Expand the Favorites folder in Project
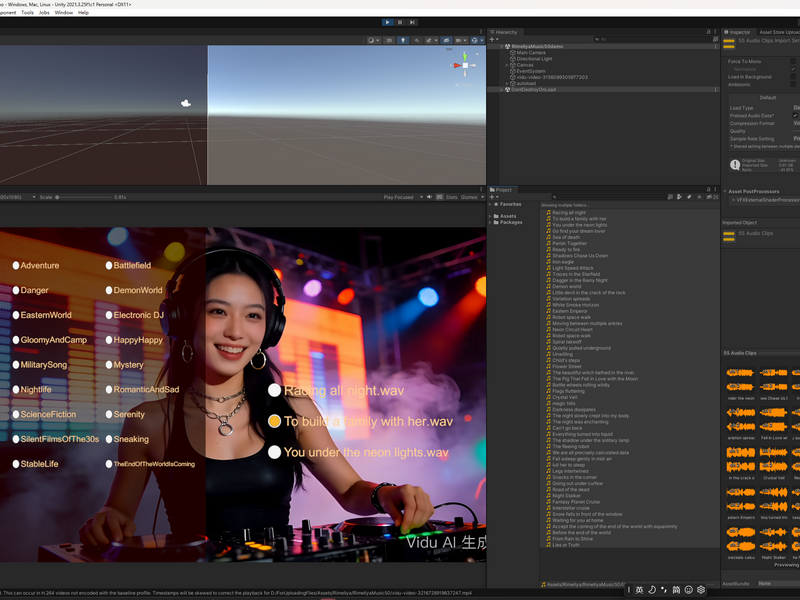The width and height of the screenshot is (800, 600). point(490,204)
